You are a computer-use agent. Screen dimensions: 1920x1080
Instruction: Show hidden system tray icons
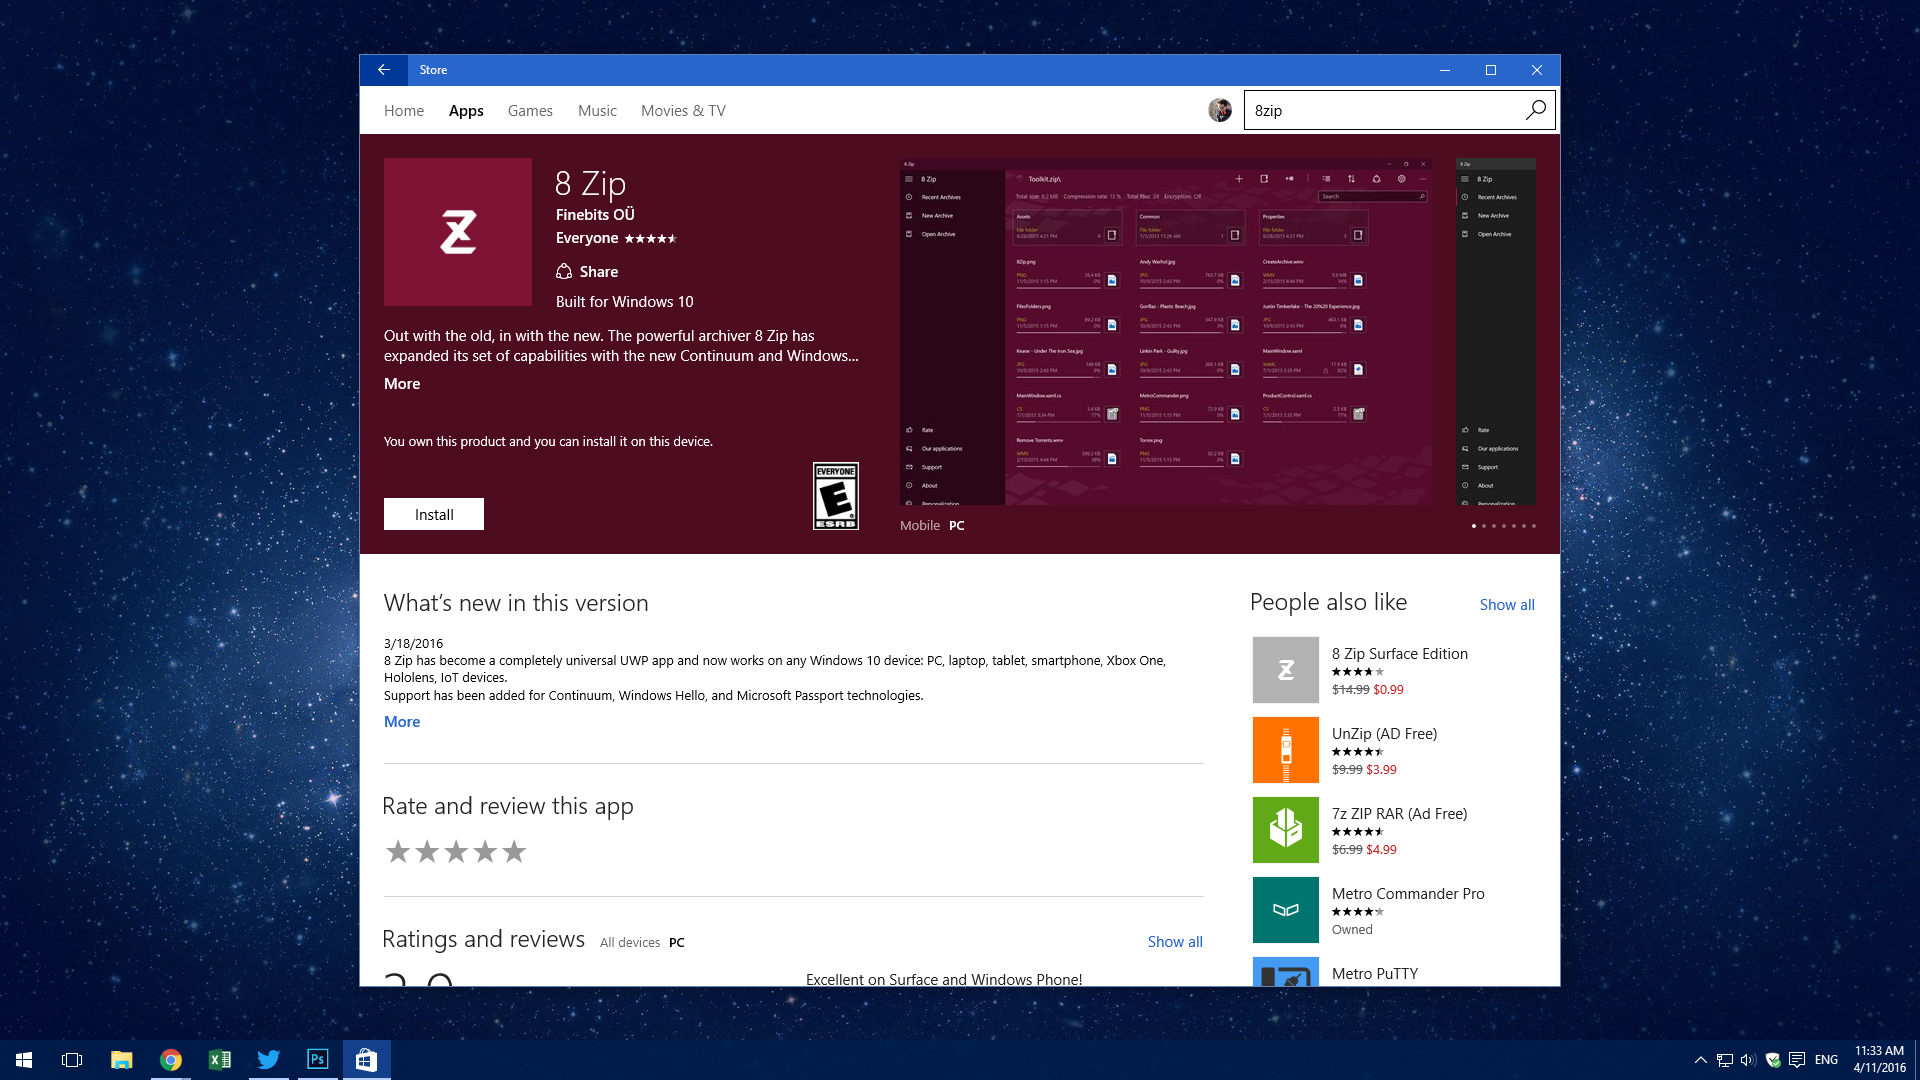[1700, 1060]
